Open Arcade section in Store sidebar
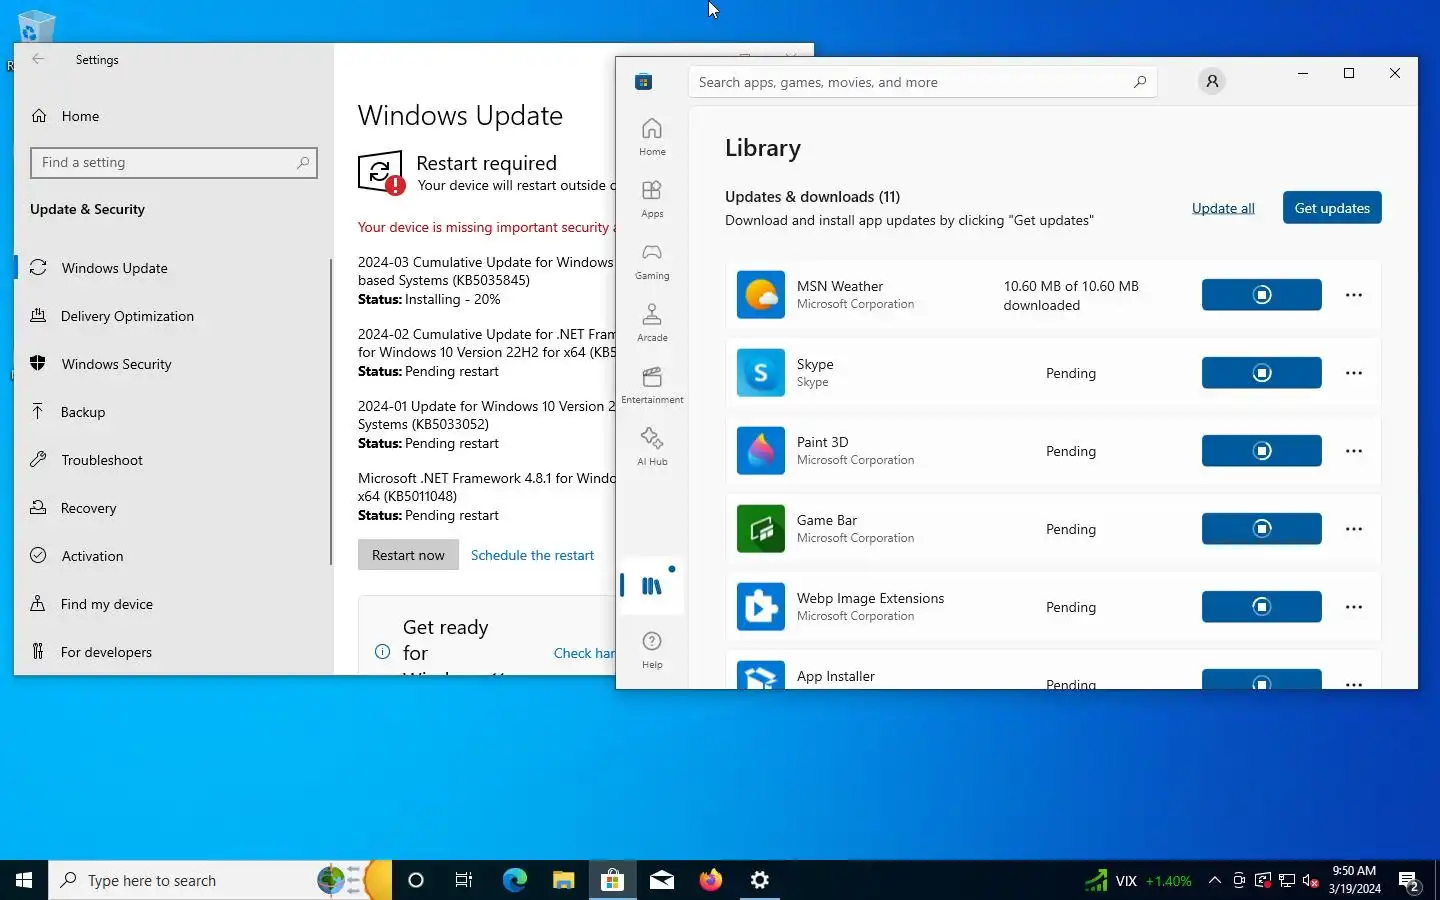 pos(652,323)
